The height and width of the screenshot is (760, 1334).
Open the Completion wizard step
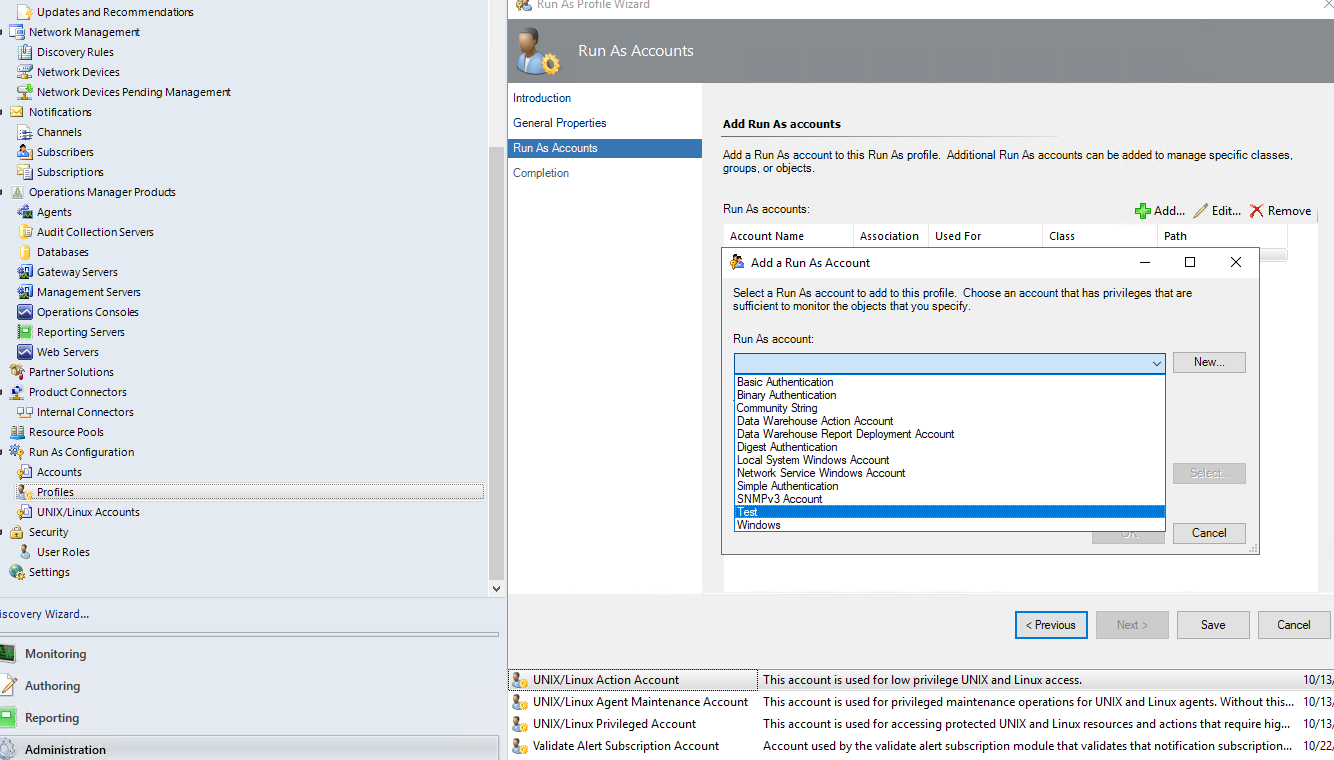pos(541,173)
